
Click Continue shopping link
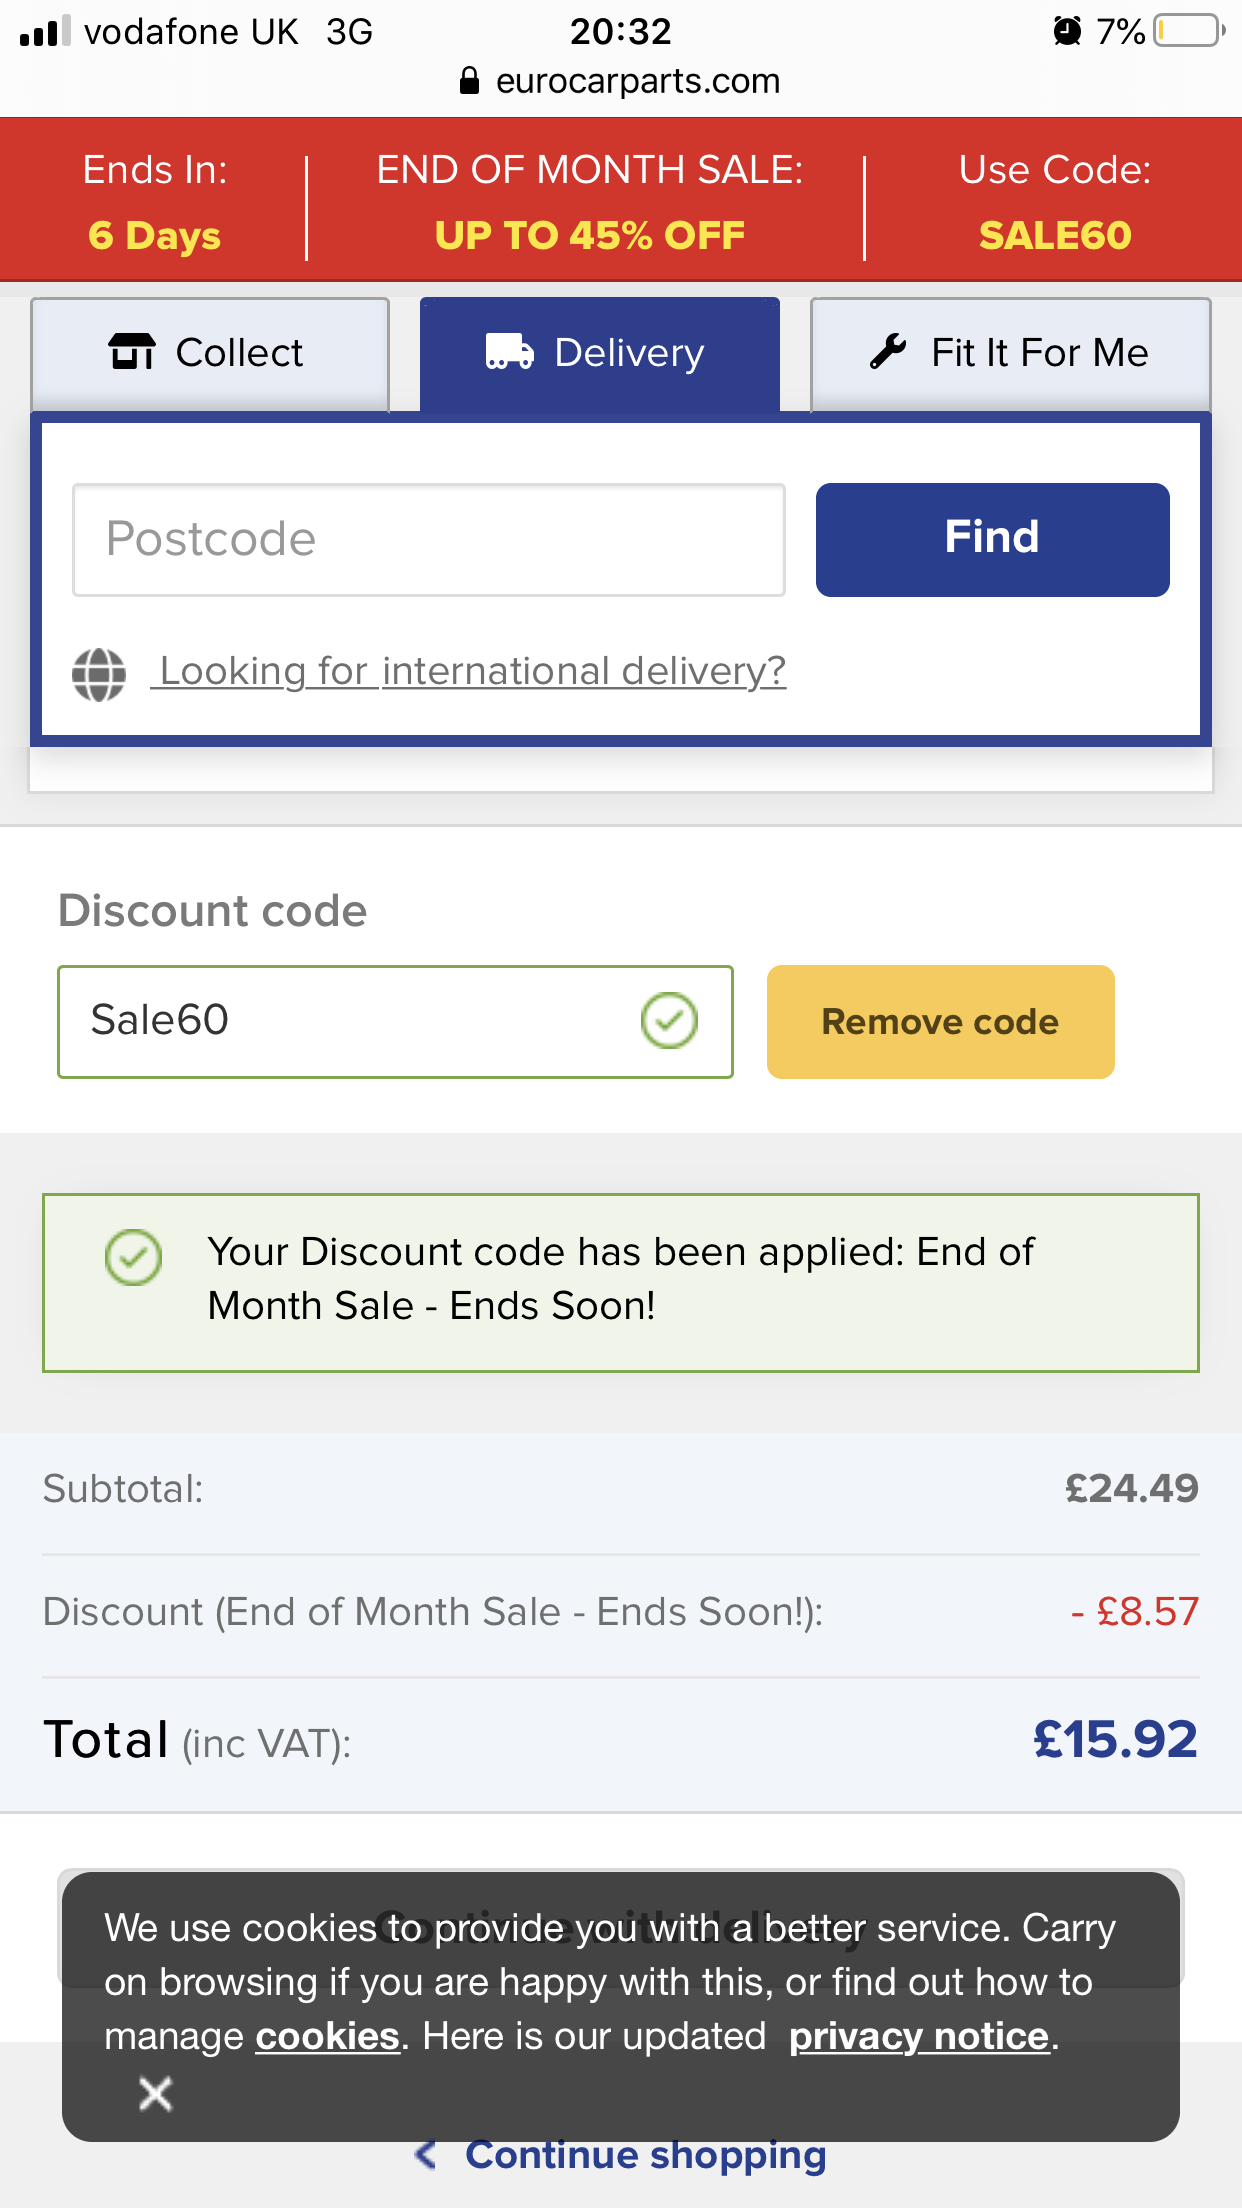[646, 2156]
